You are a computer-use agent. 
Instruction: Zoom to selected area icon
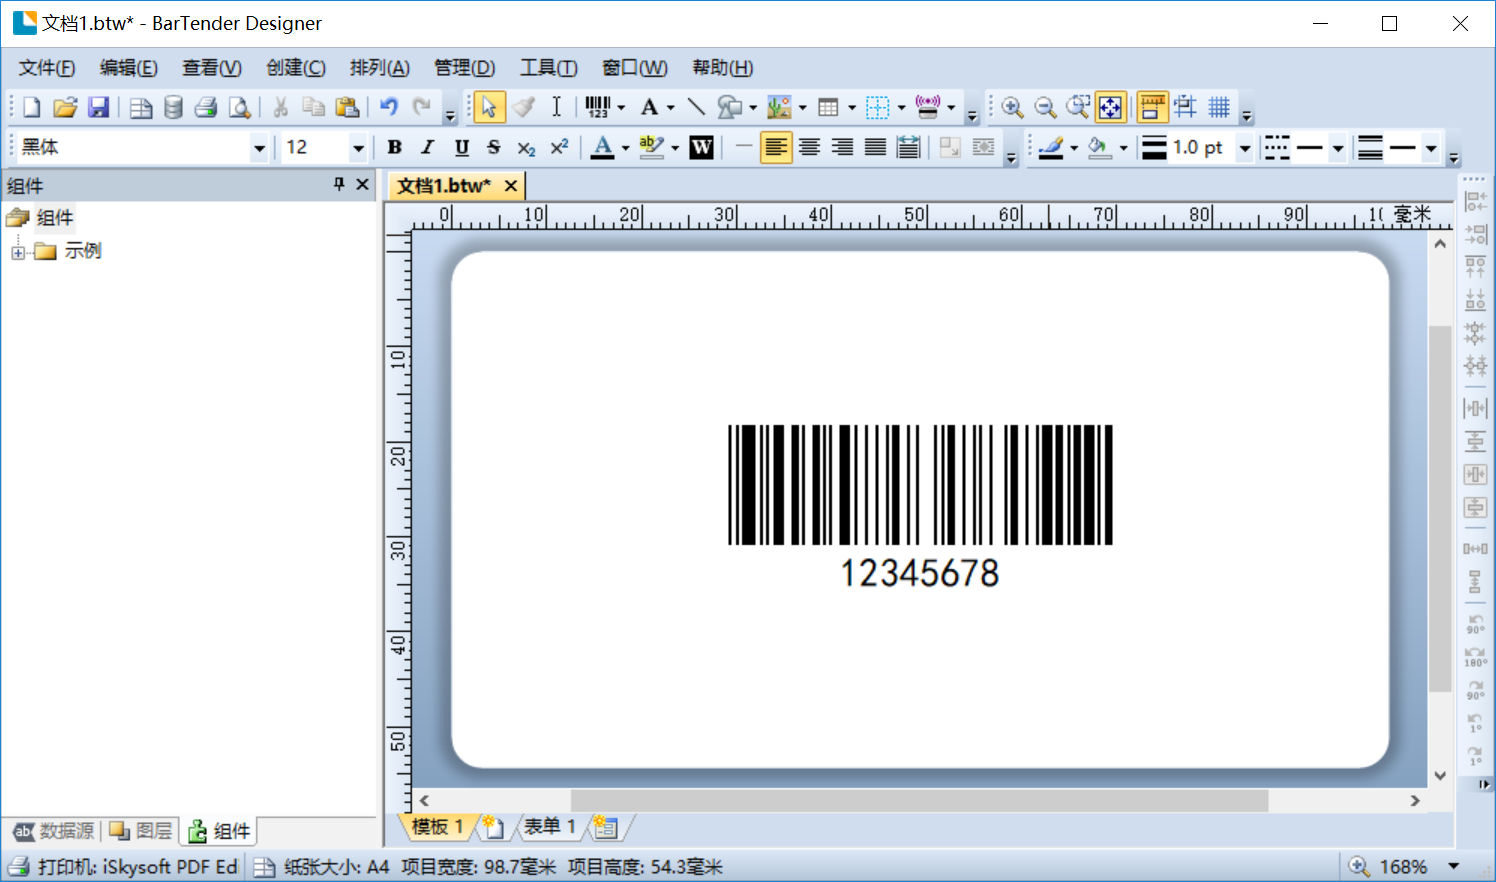point(1078,107)
